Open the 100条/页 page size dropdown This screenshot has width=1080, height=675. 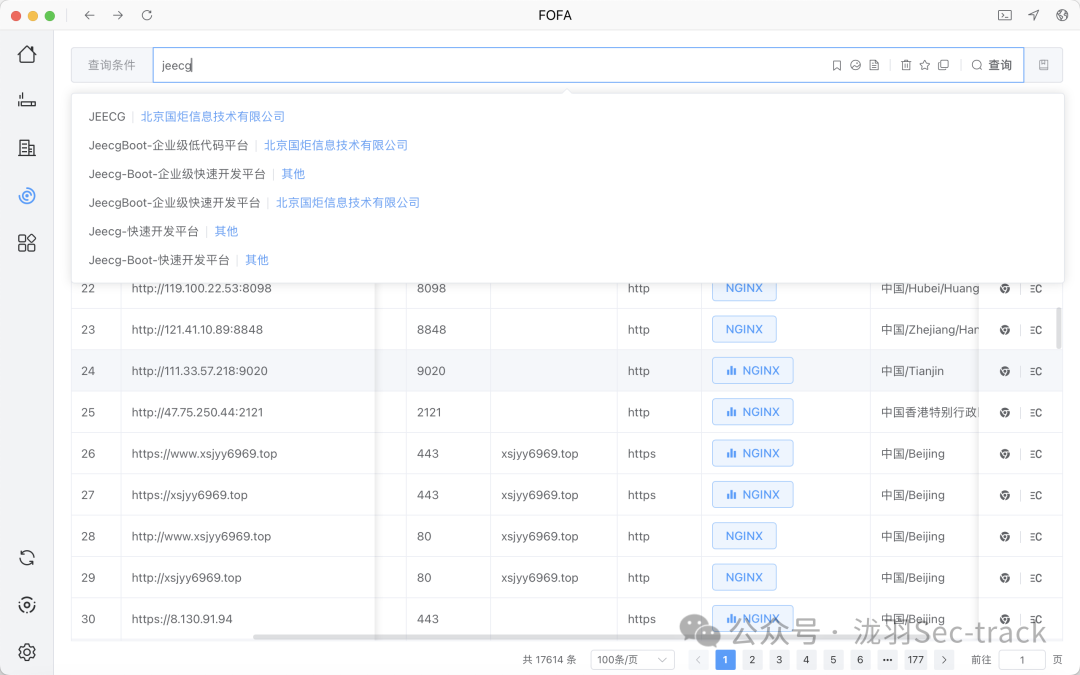click(632, 660)
